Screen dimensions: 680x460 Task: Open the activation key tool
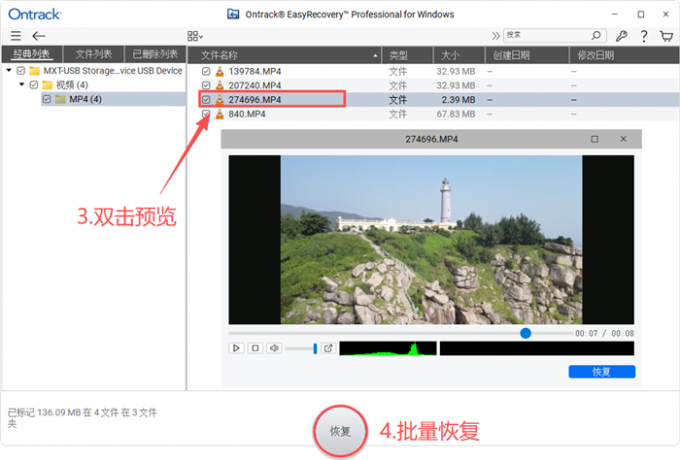(621, 36)
